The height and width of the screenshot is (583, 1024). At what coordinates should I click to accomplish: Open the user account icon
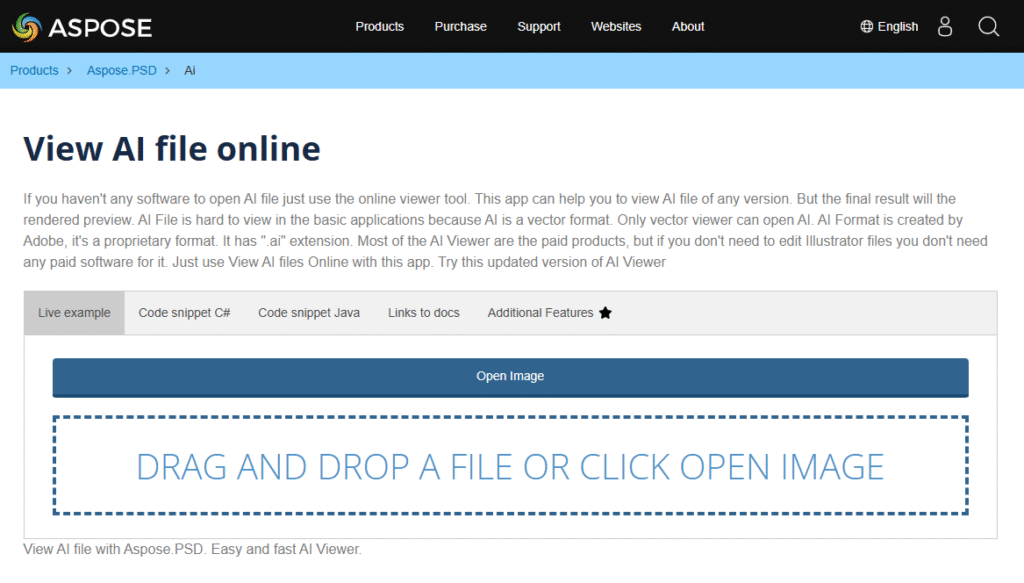[x=944, y=27]
